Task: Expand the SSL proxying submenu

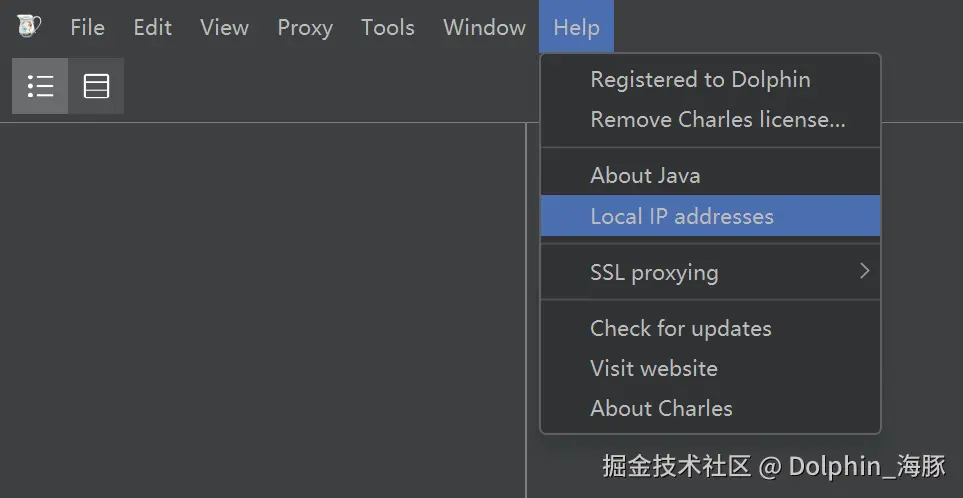Action: click(x=711, y=272)
